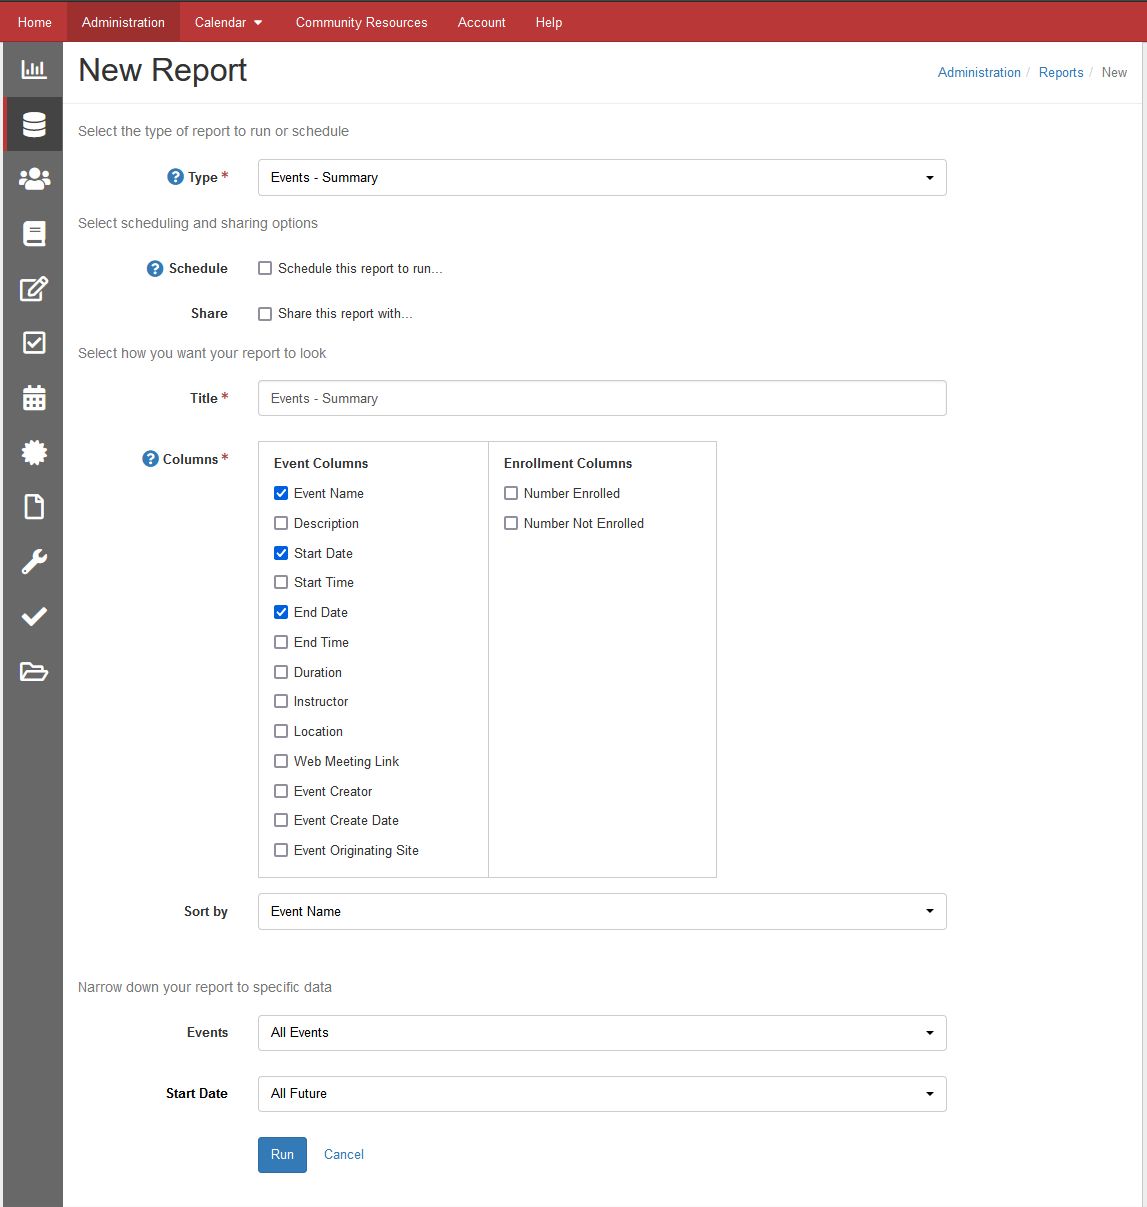Click the wrench tools icon in the sidebar
The height and width of the screenshot is (1207, 1147).
point(33,561)
